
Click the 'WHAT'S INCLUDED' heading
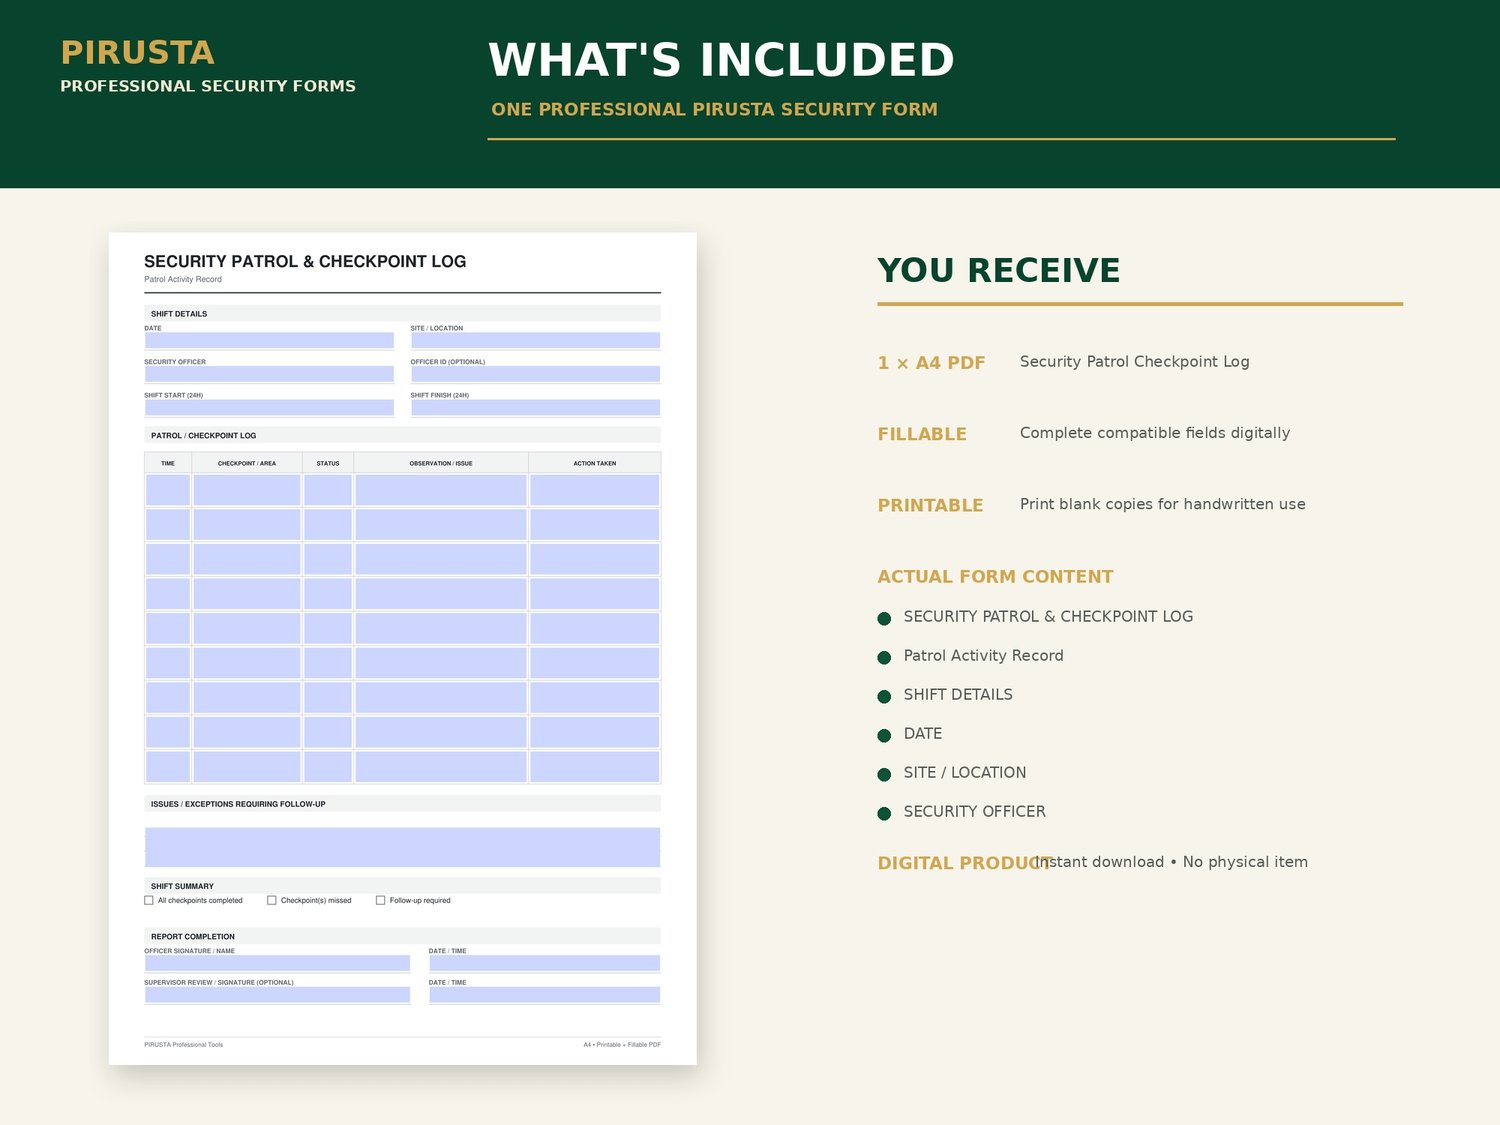[x=721, y=60]
